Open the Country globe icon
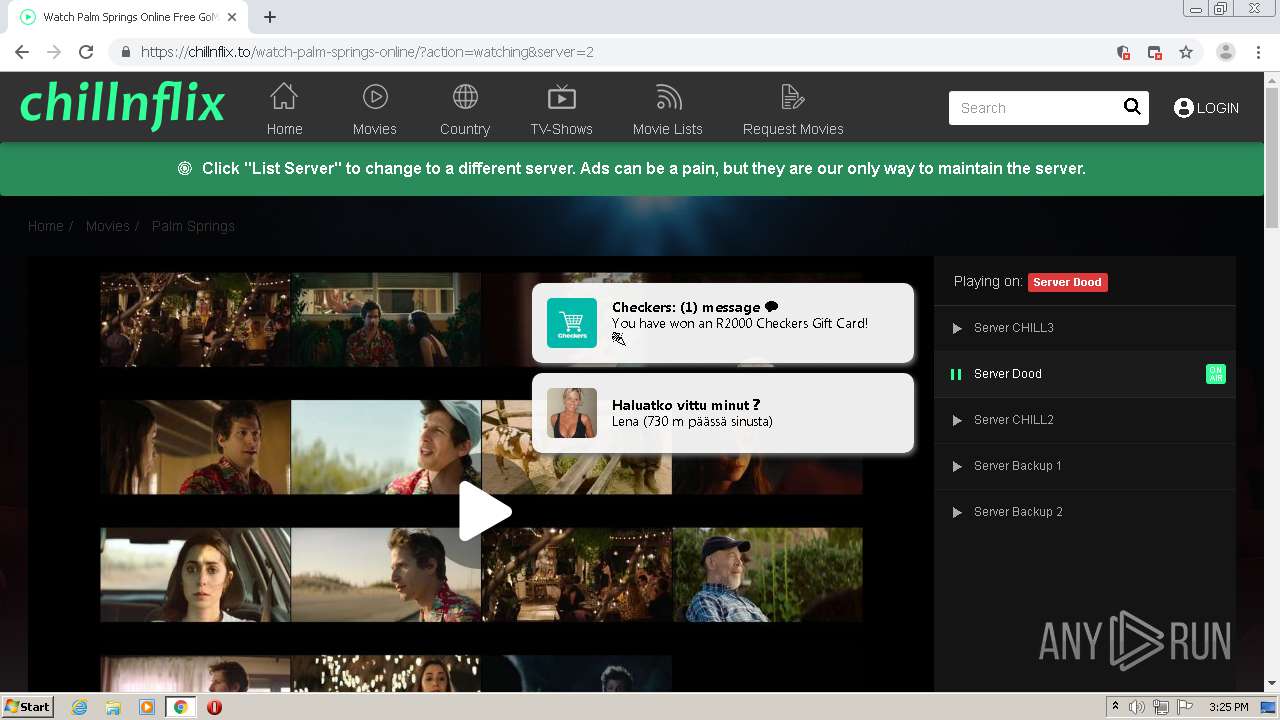Screen dimensions: 1280x720 point(465,97)
